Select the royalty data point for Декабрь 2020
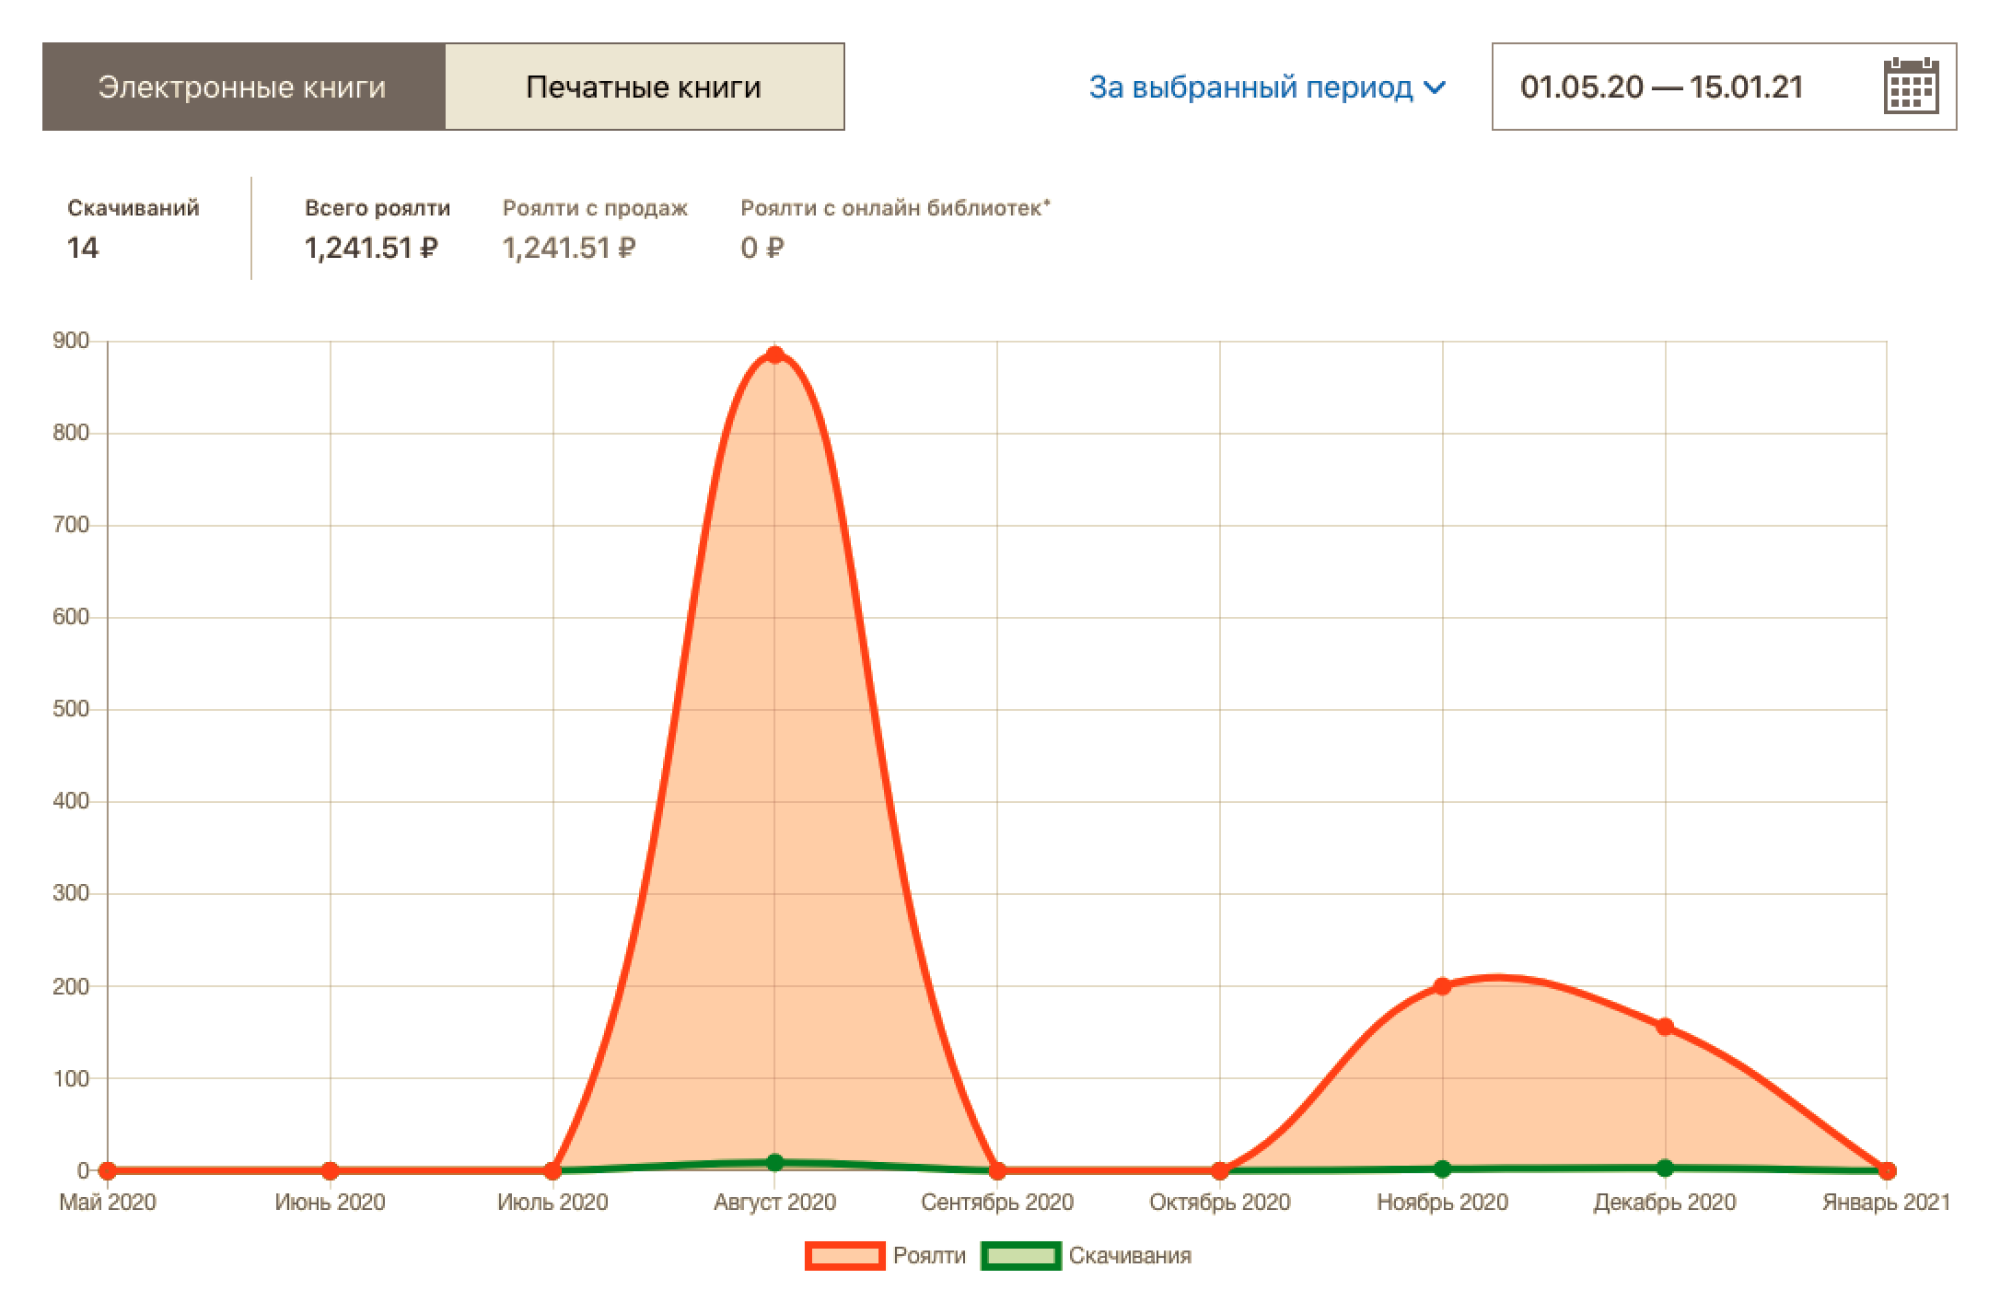The image size is (2000, 1303). tap(1665, 1027)
